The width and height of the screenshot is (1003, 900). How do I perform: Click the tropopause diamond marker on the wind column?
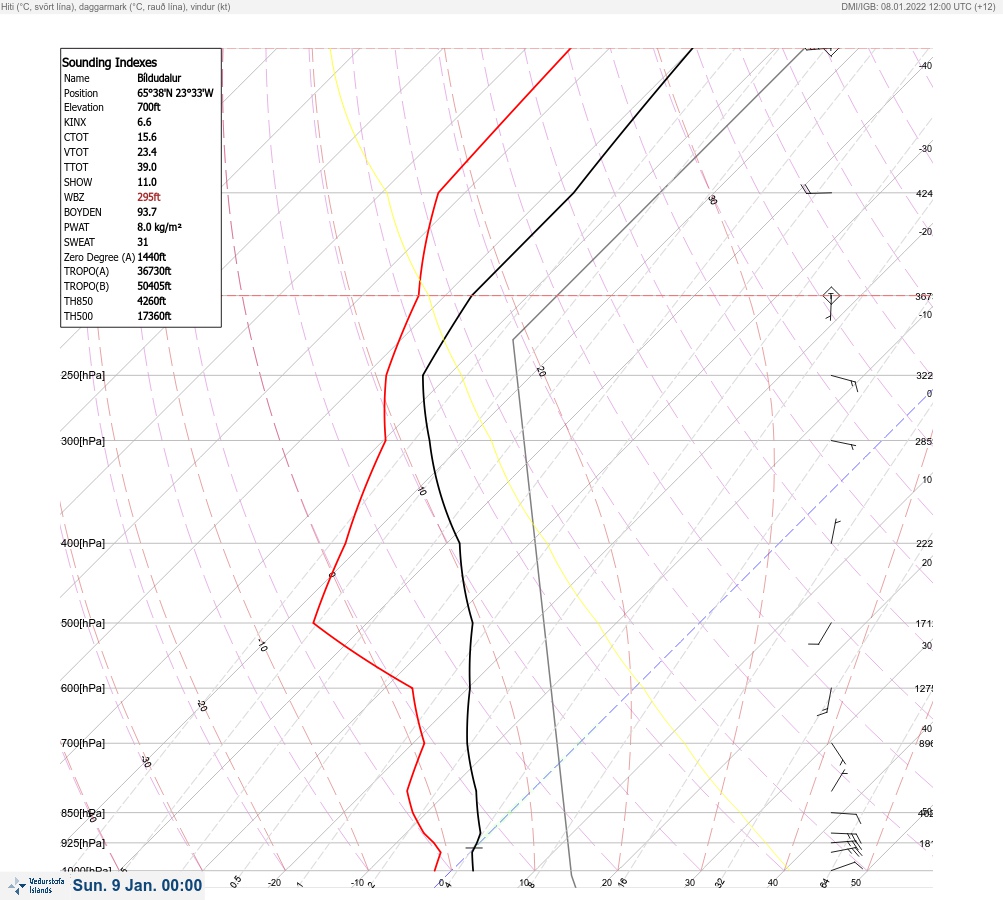pos(831,296)
